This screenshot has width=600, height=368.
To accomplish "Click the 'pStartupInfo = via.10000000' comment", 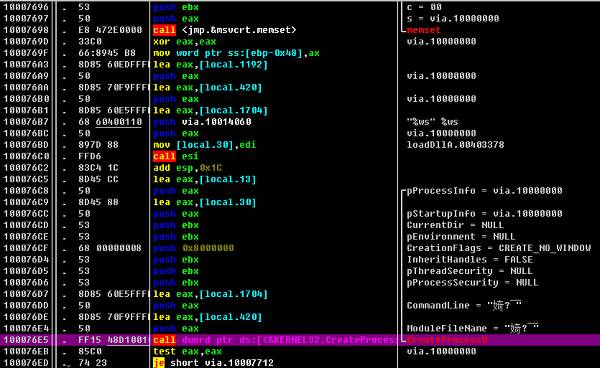I will (x=484, y=213).
